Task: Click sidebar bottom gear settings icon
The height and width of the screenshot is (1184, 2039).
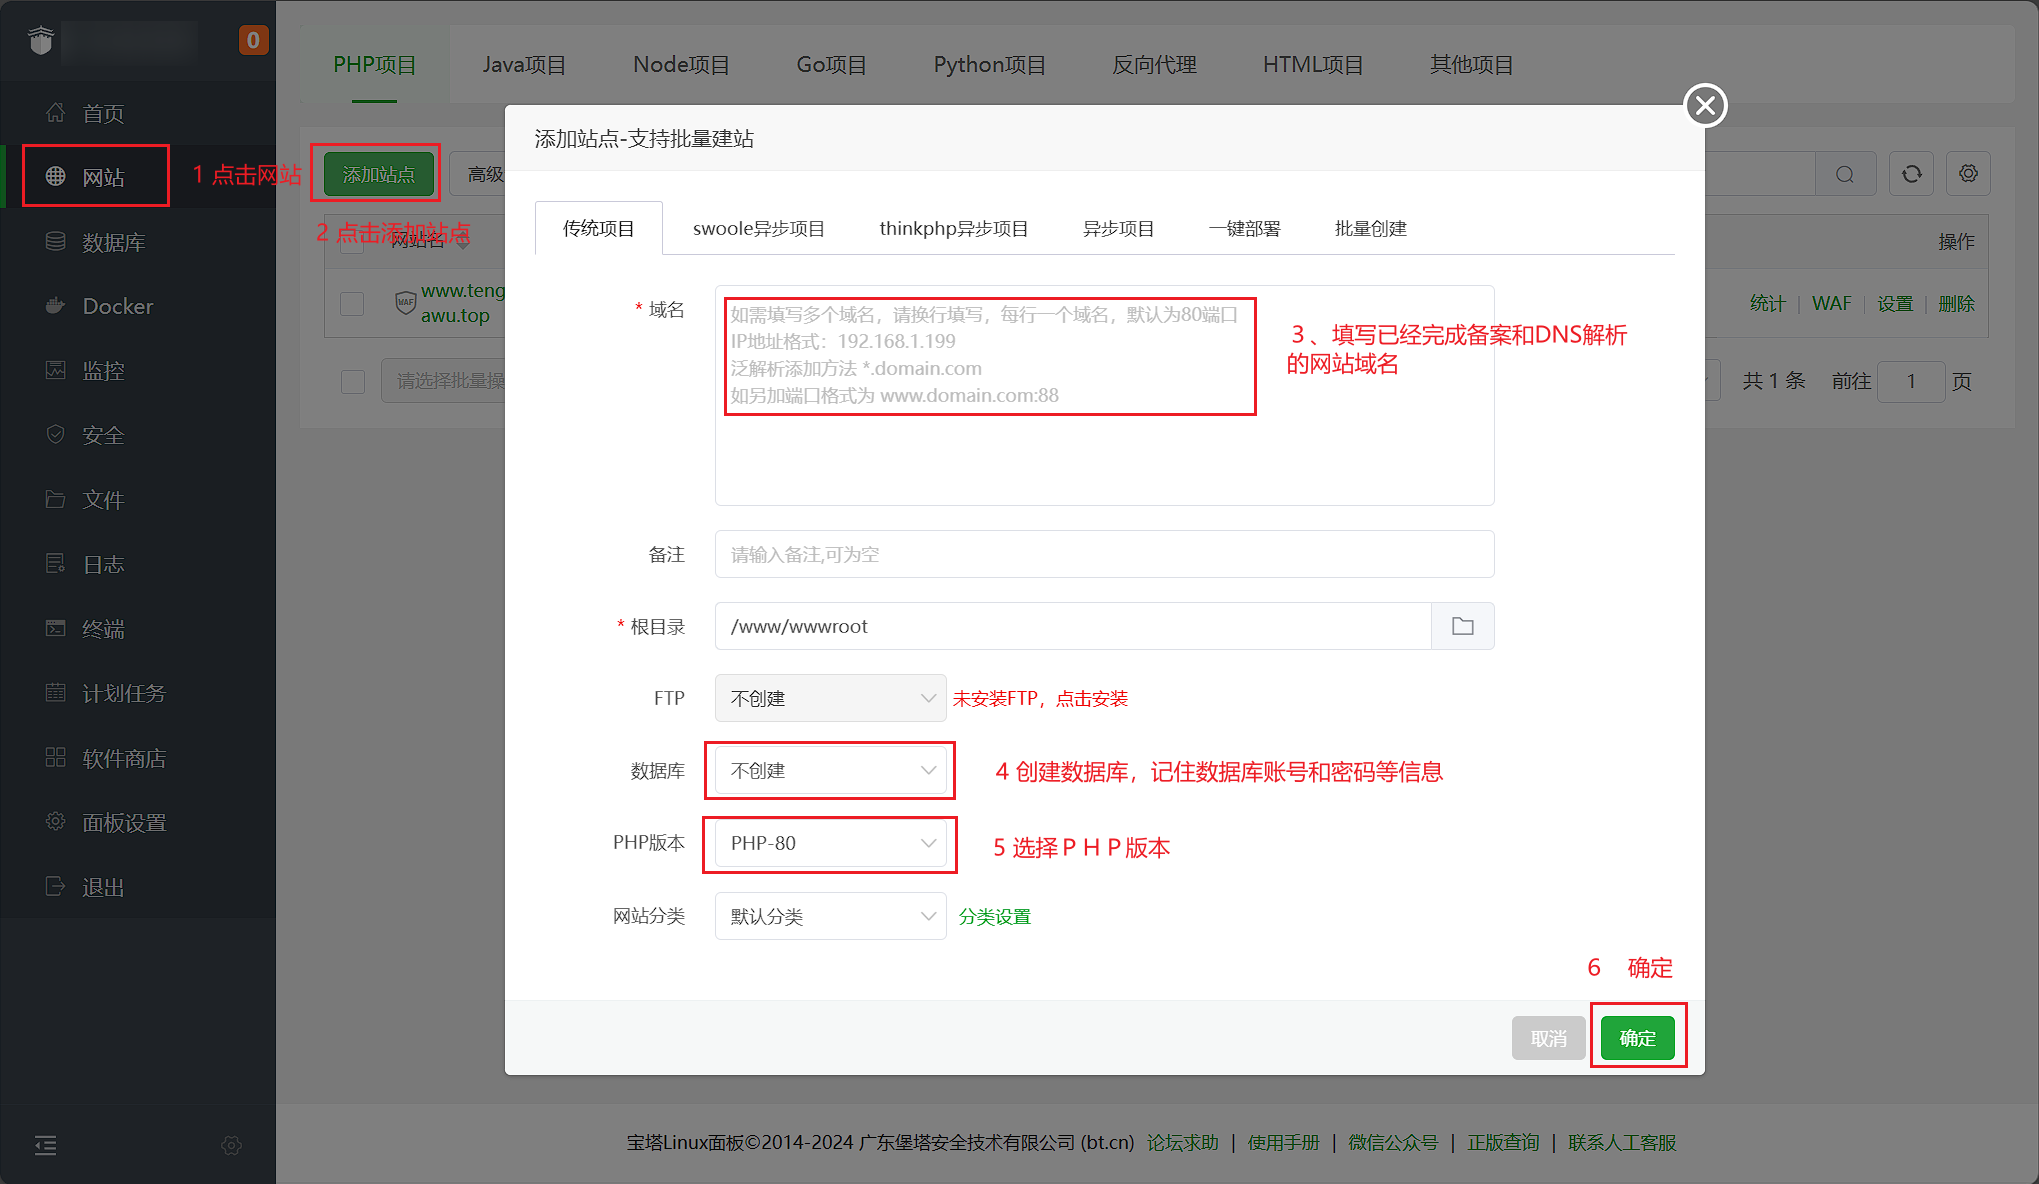Action: [x=231, y=1145]
